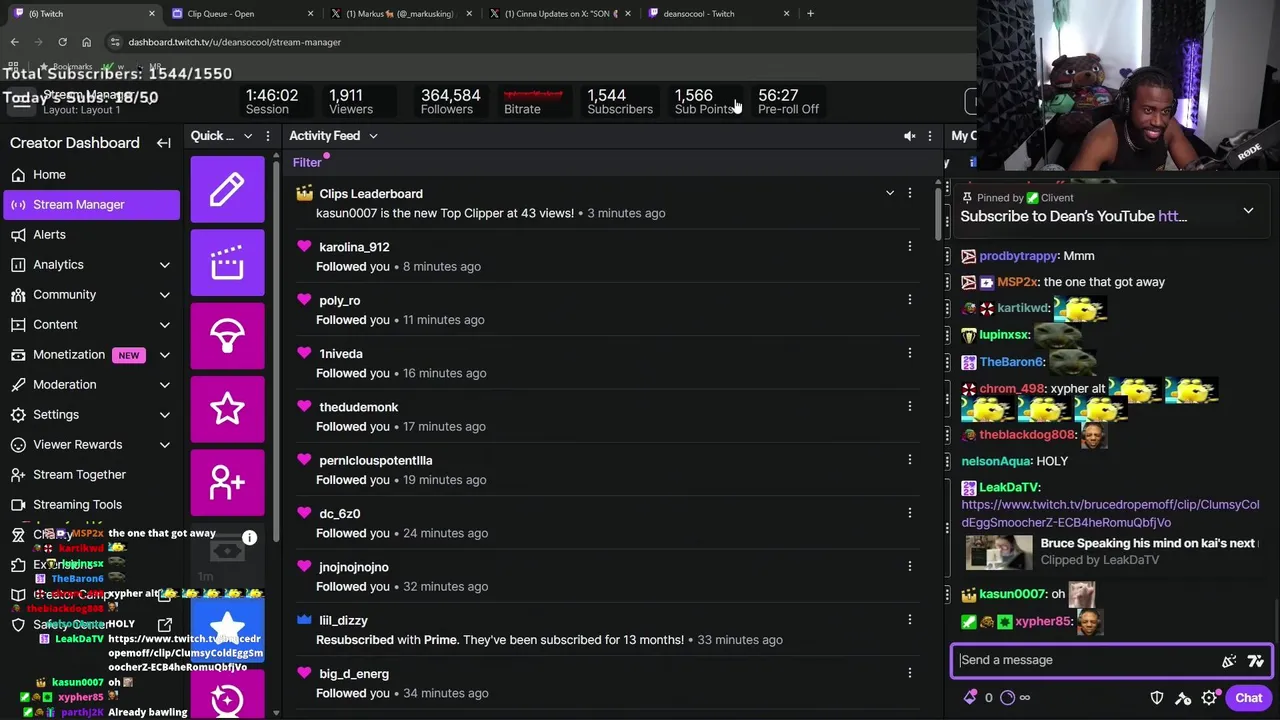
Task: Click username kasun0007 in chat
Action: [x=1012, y=594]
